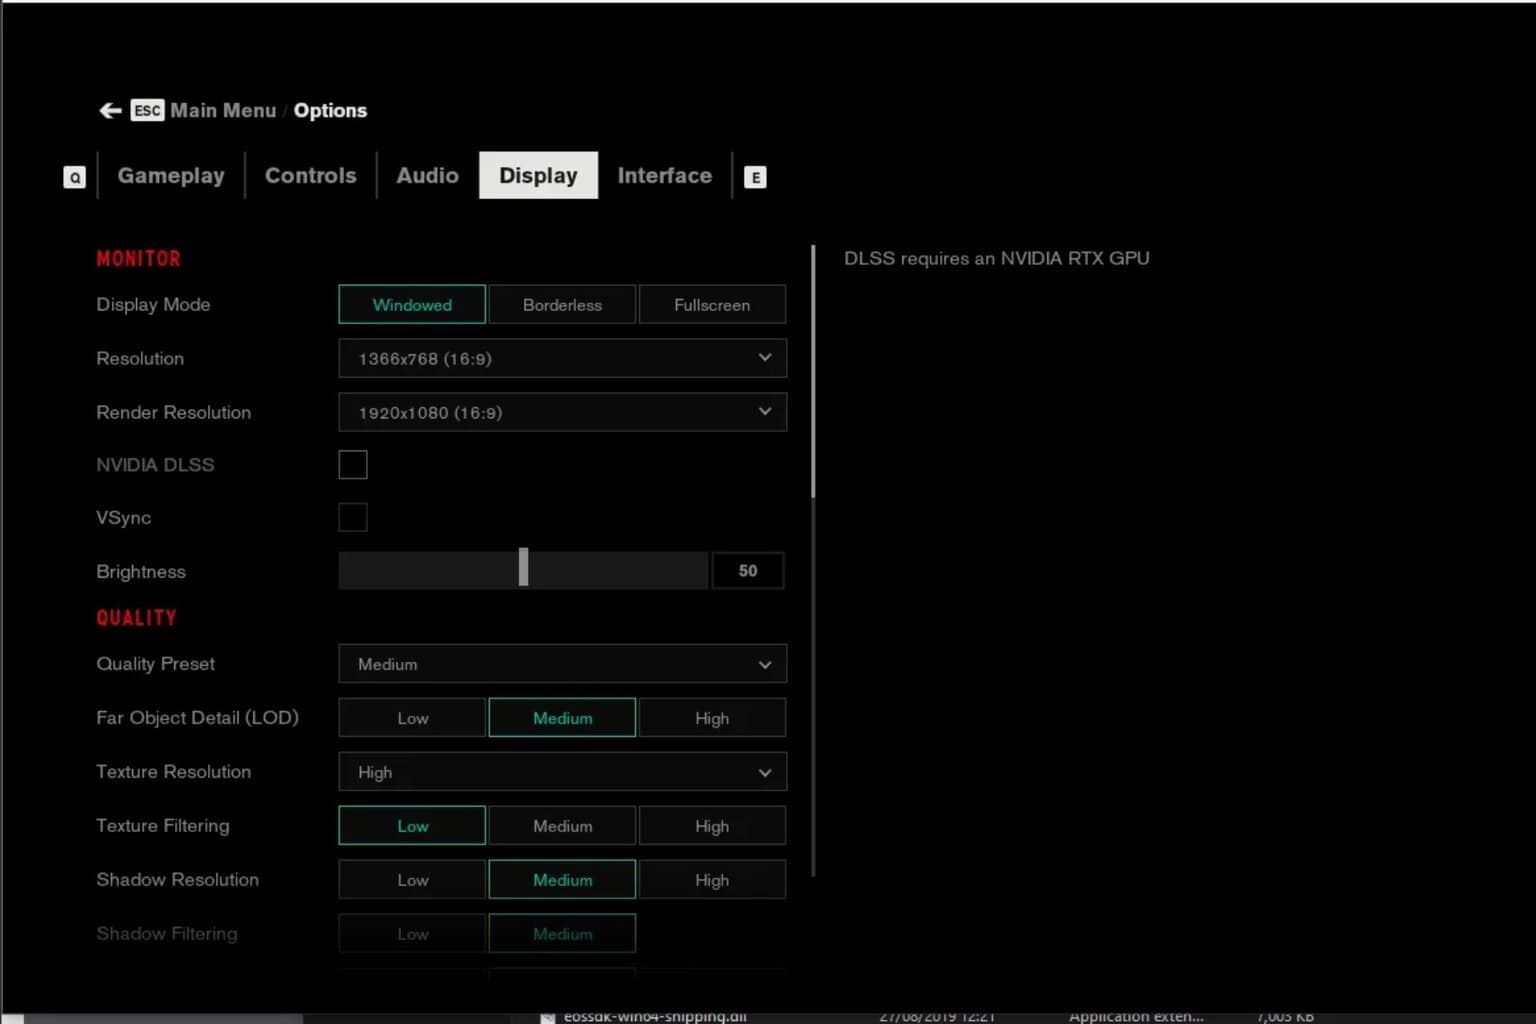
Task: Click the Brightness slider track right of handle
Action: [x=618, y=570]
